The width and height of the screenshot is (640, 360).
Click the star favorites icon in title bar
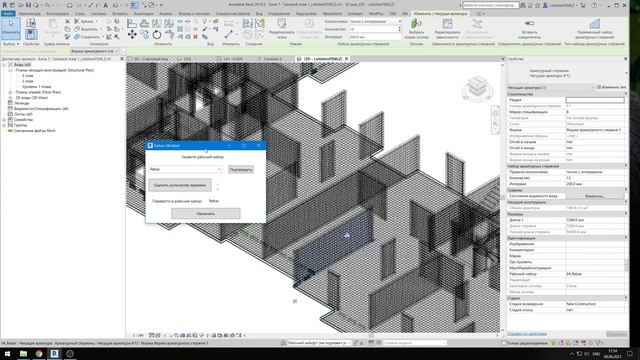point(538,5)
